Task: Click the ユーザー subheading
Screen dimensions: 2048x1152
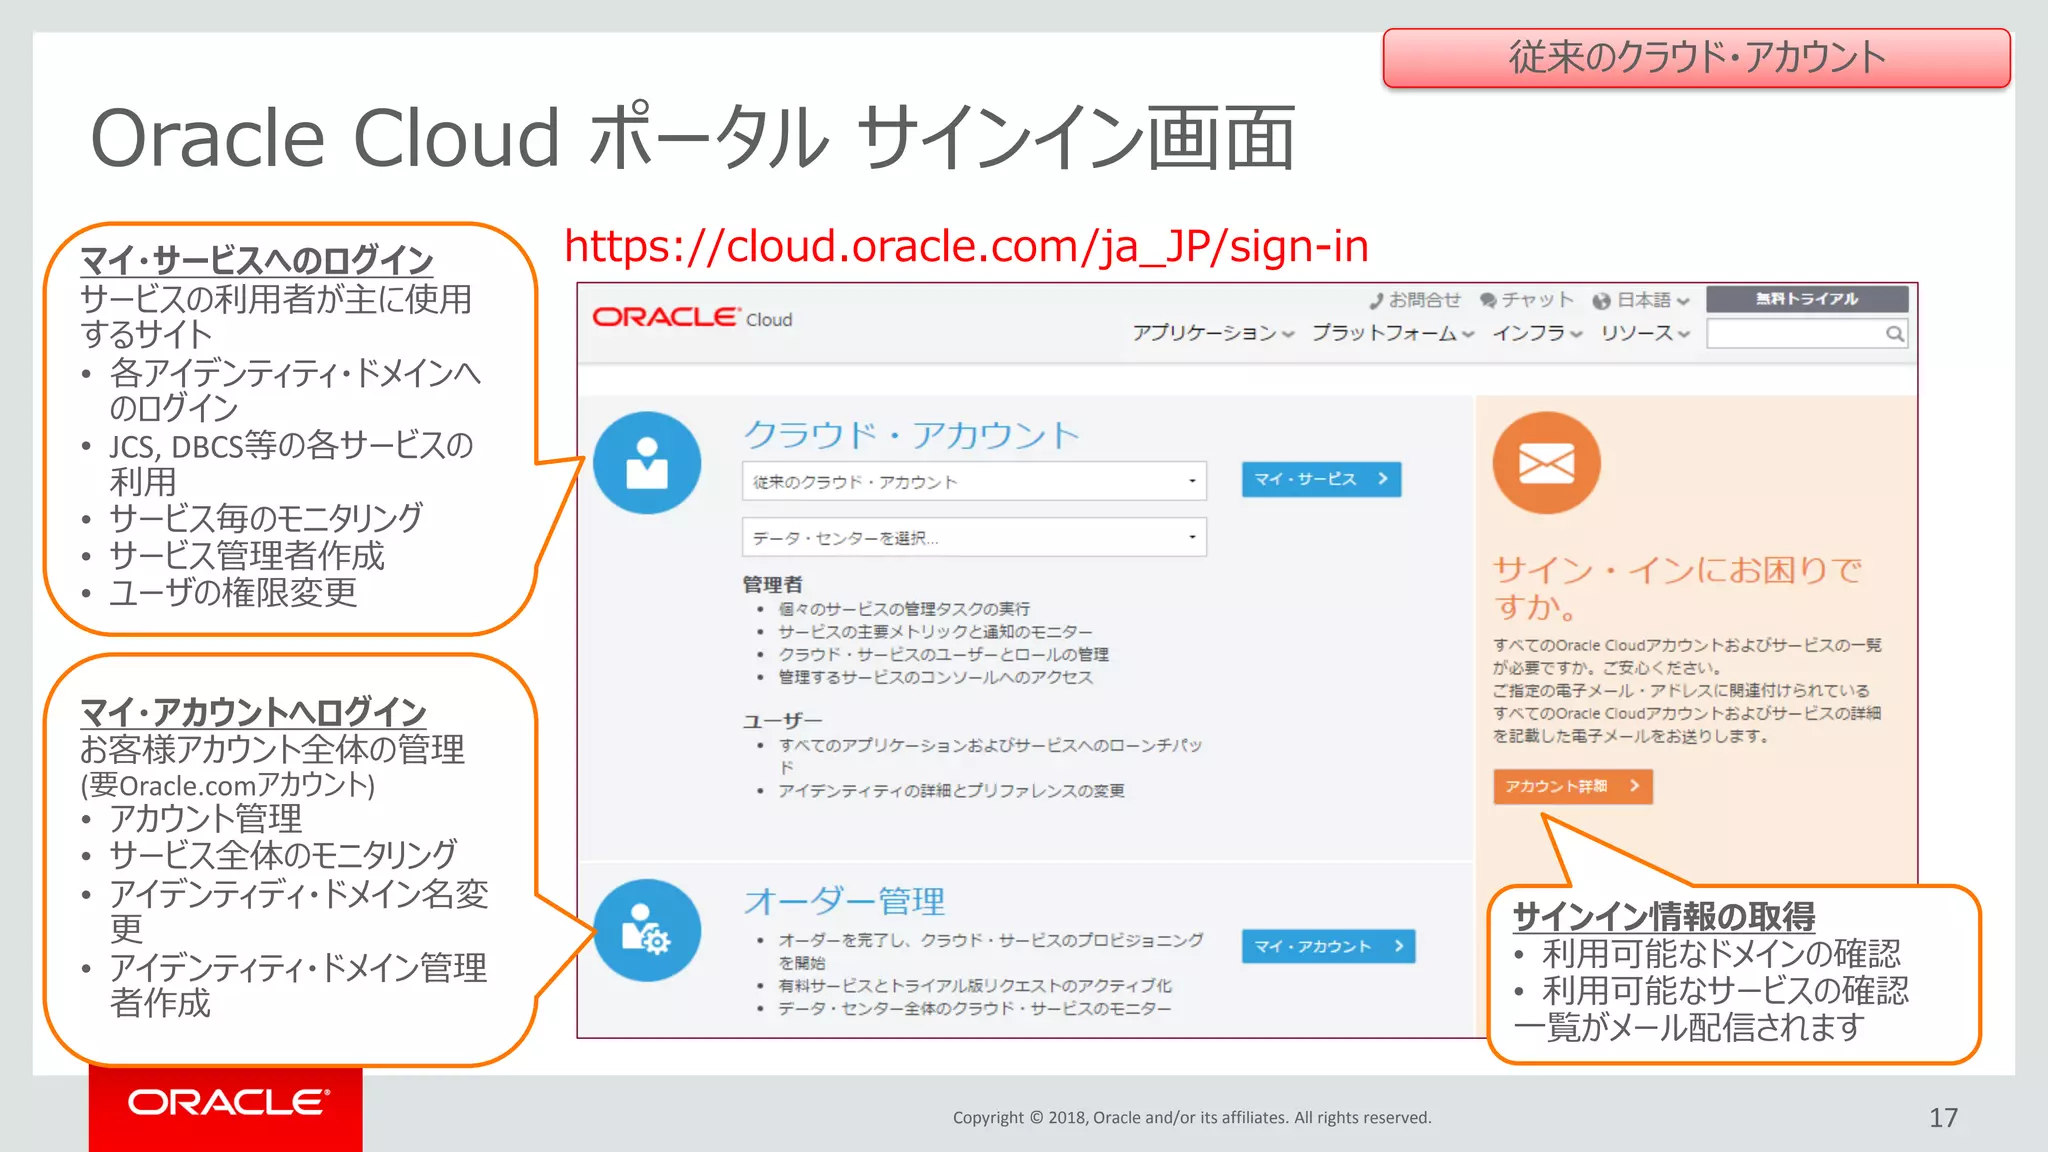Action: [x=782, y=721]
